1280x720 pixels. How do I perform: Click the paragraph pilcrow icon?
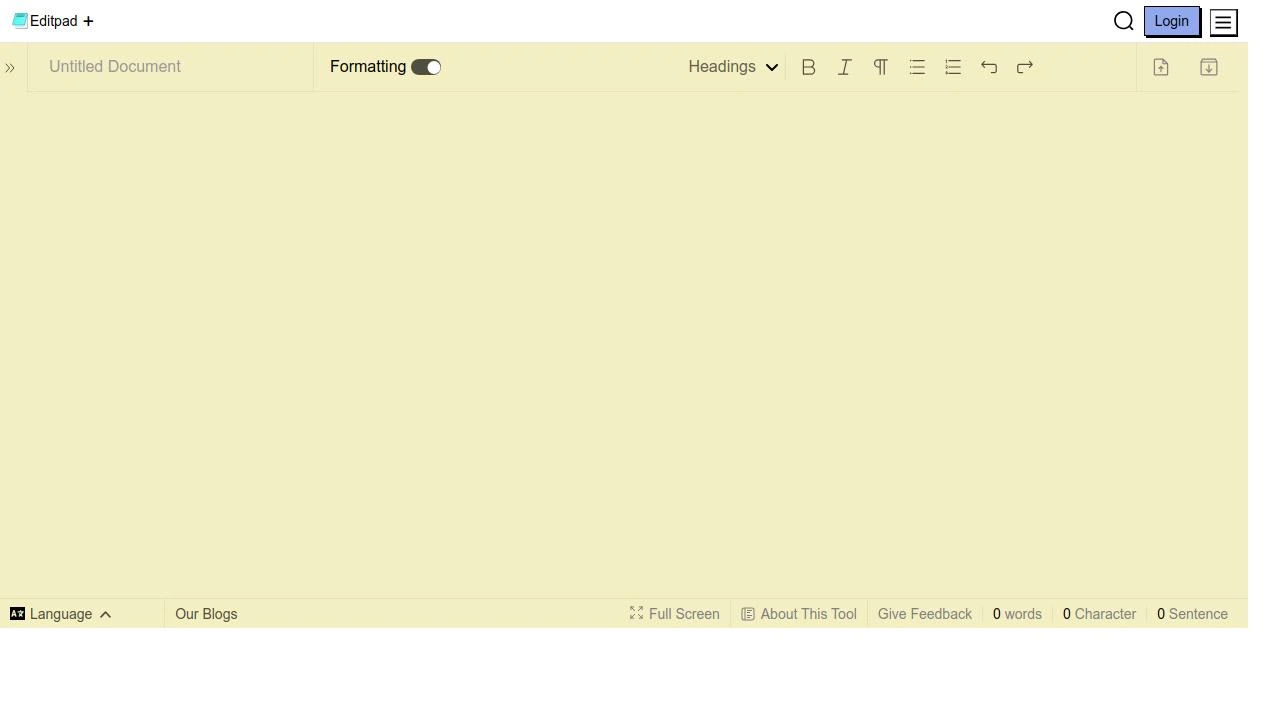click(x=881, y=67)
